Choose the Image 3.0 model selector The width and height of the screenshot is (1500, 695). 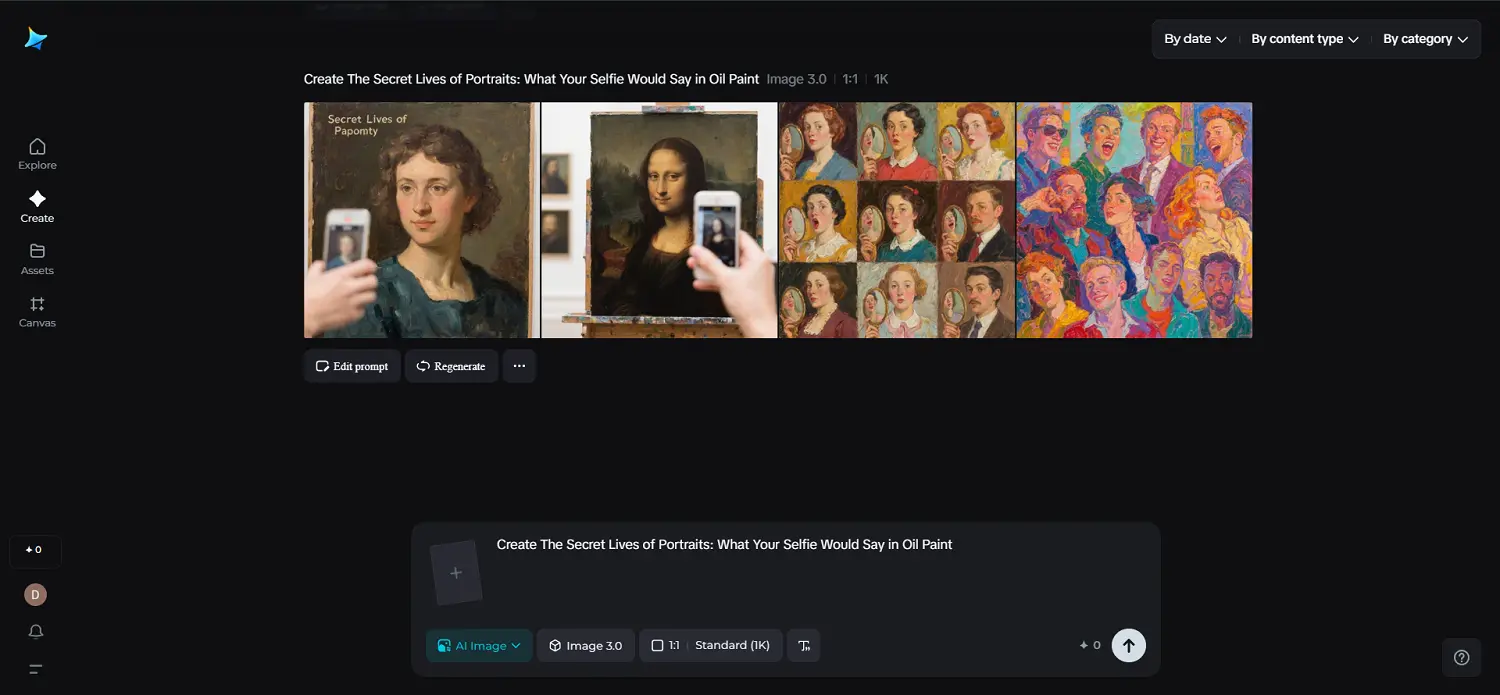coord(585,646)
